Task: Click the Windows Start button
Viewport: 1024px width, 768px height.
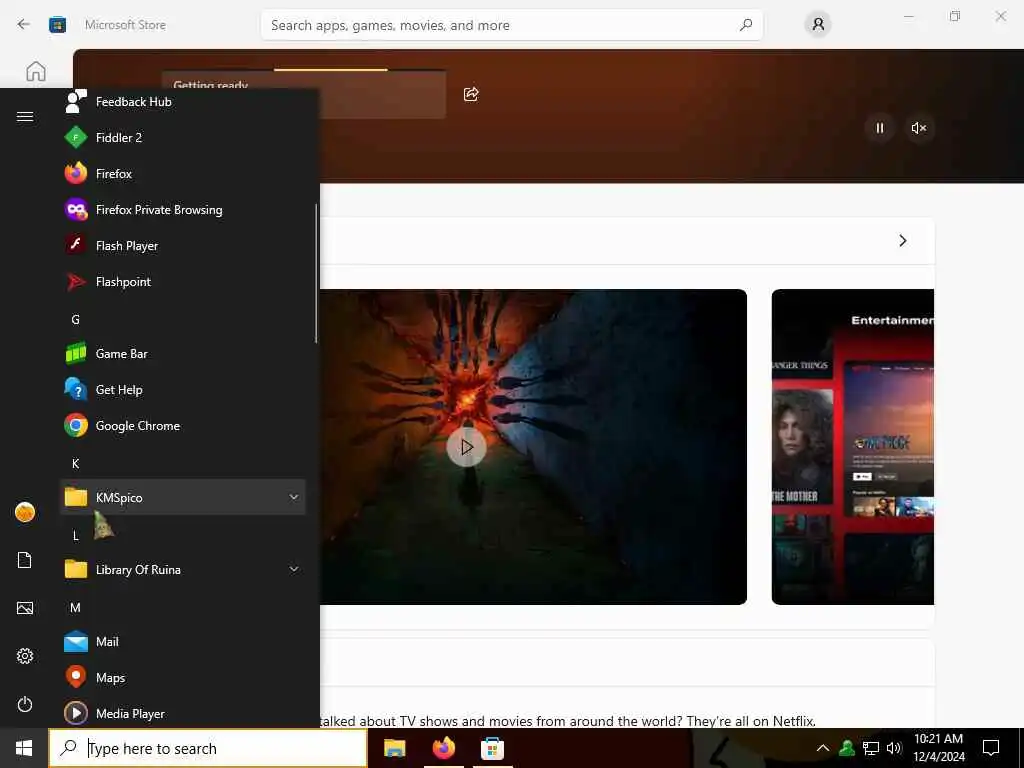Action: 24,748
